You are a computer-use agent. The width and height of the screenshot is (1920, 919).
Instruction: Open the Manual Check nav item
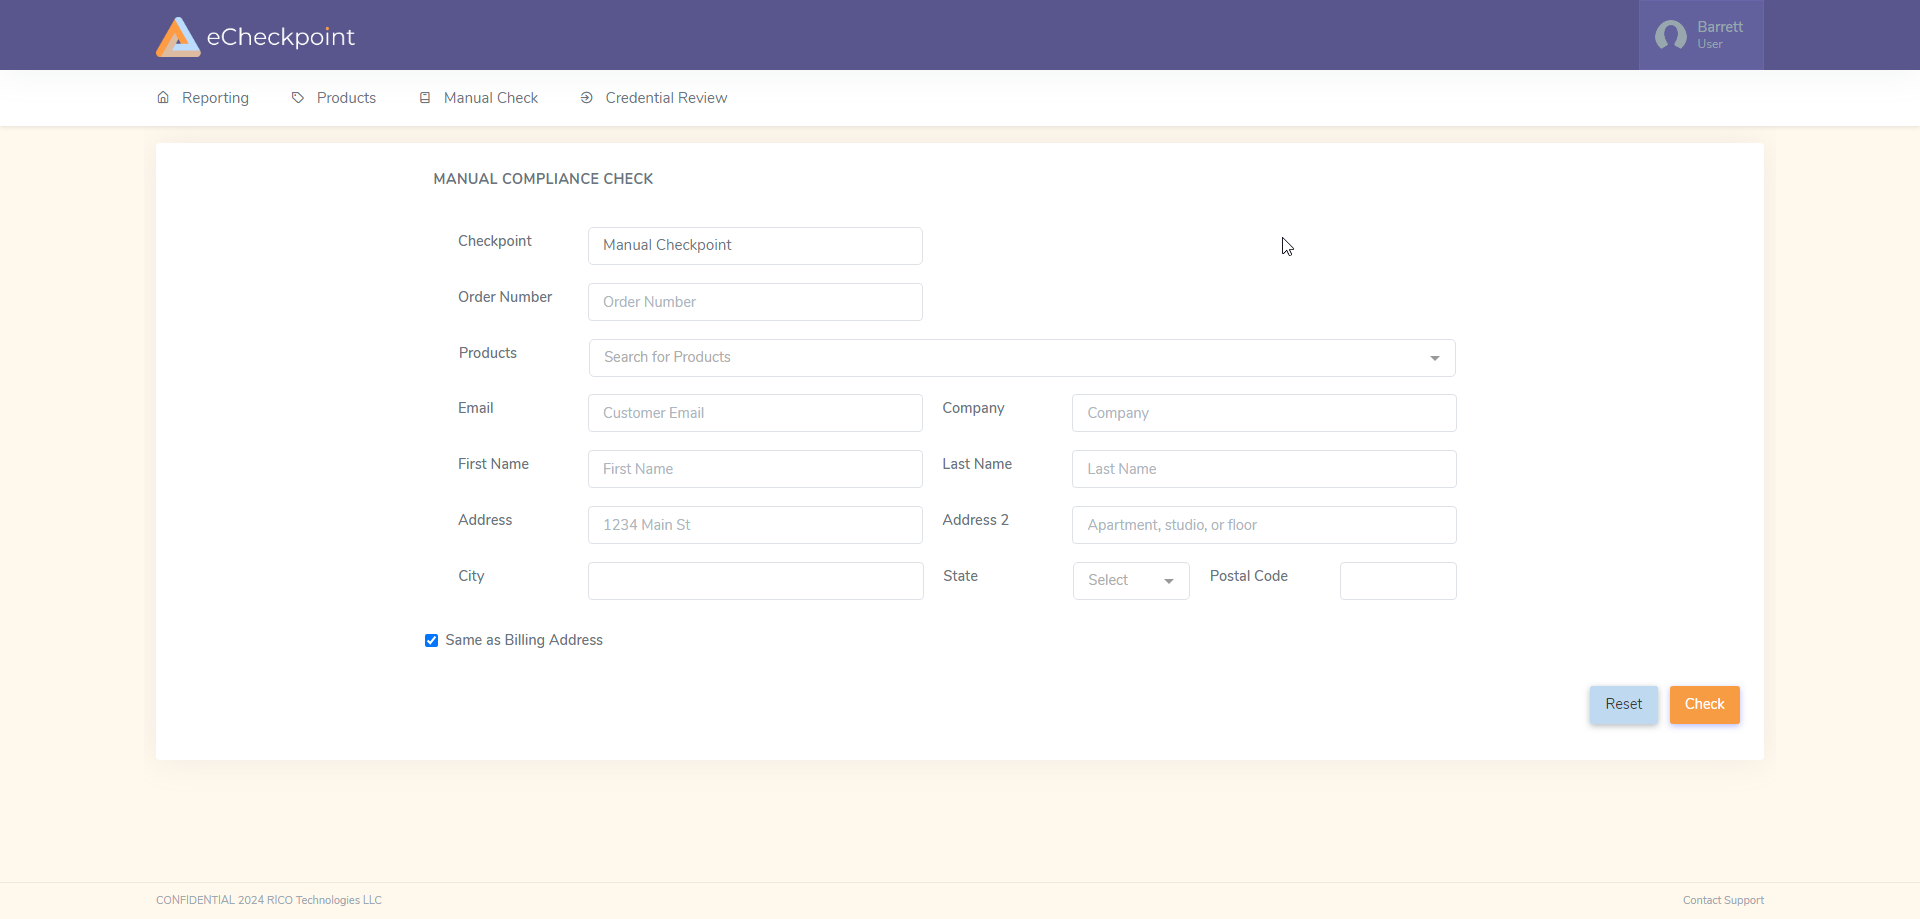[x=479, y=98]
